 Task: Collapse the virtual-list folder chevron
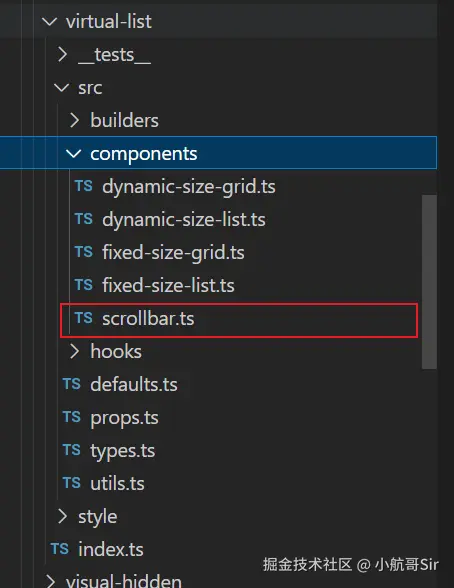point(49,21)
